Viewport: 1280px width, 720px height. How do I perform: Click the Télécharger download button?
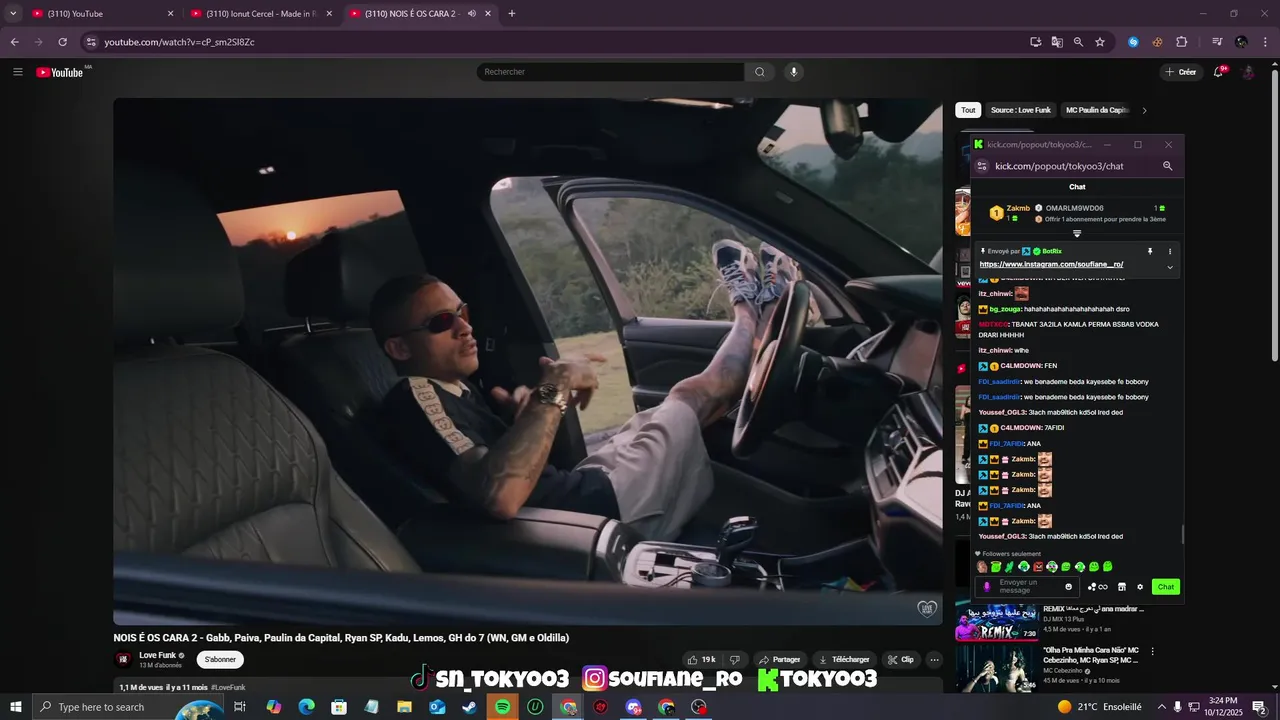(x=844, y=660)
